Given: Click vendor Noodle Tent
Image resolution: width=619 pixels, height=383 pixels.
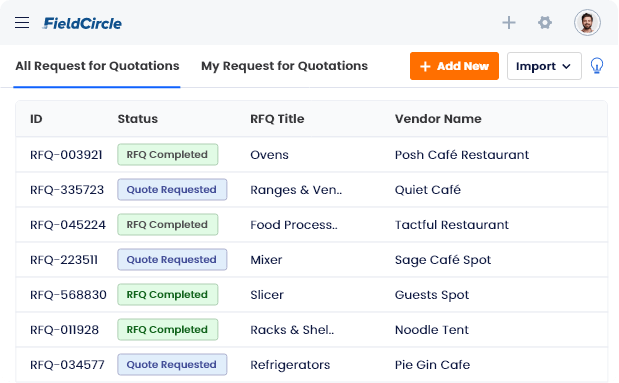Looking at the screenshot, I should 432,330.
